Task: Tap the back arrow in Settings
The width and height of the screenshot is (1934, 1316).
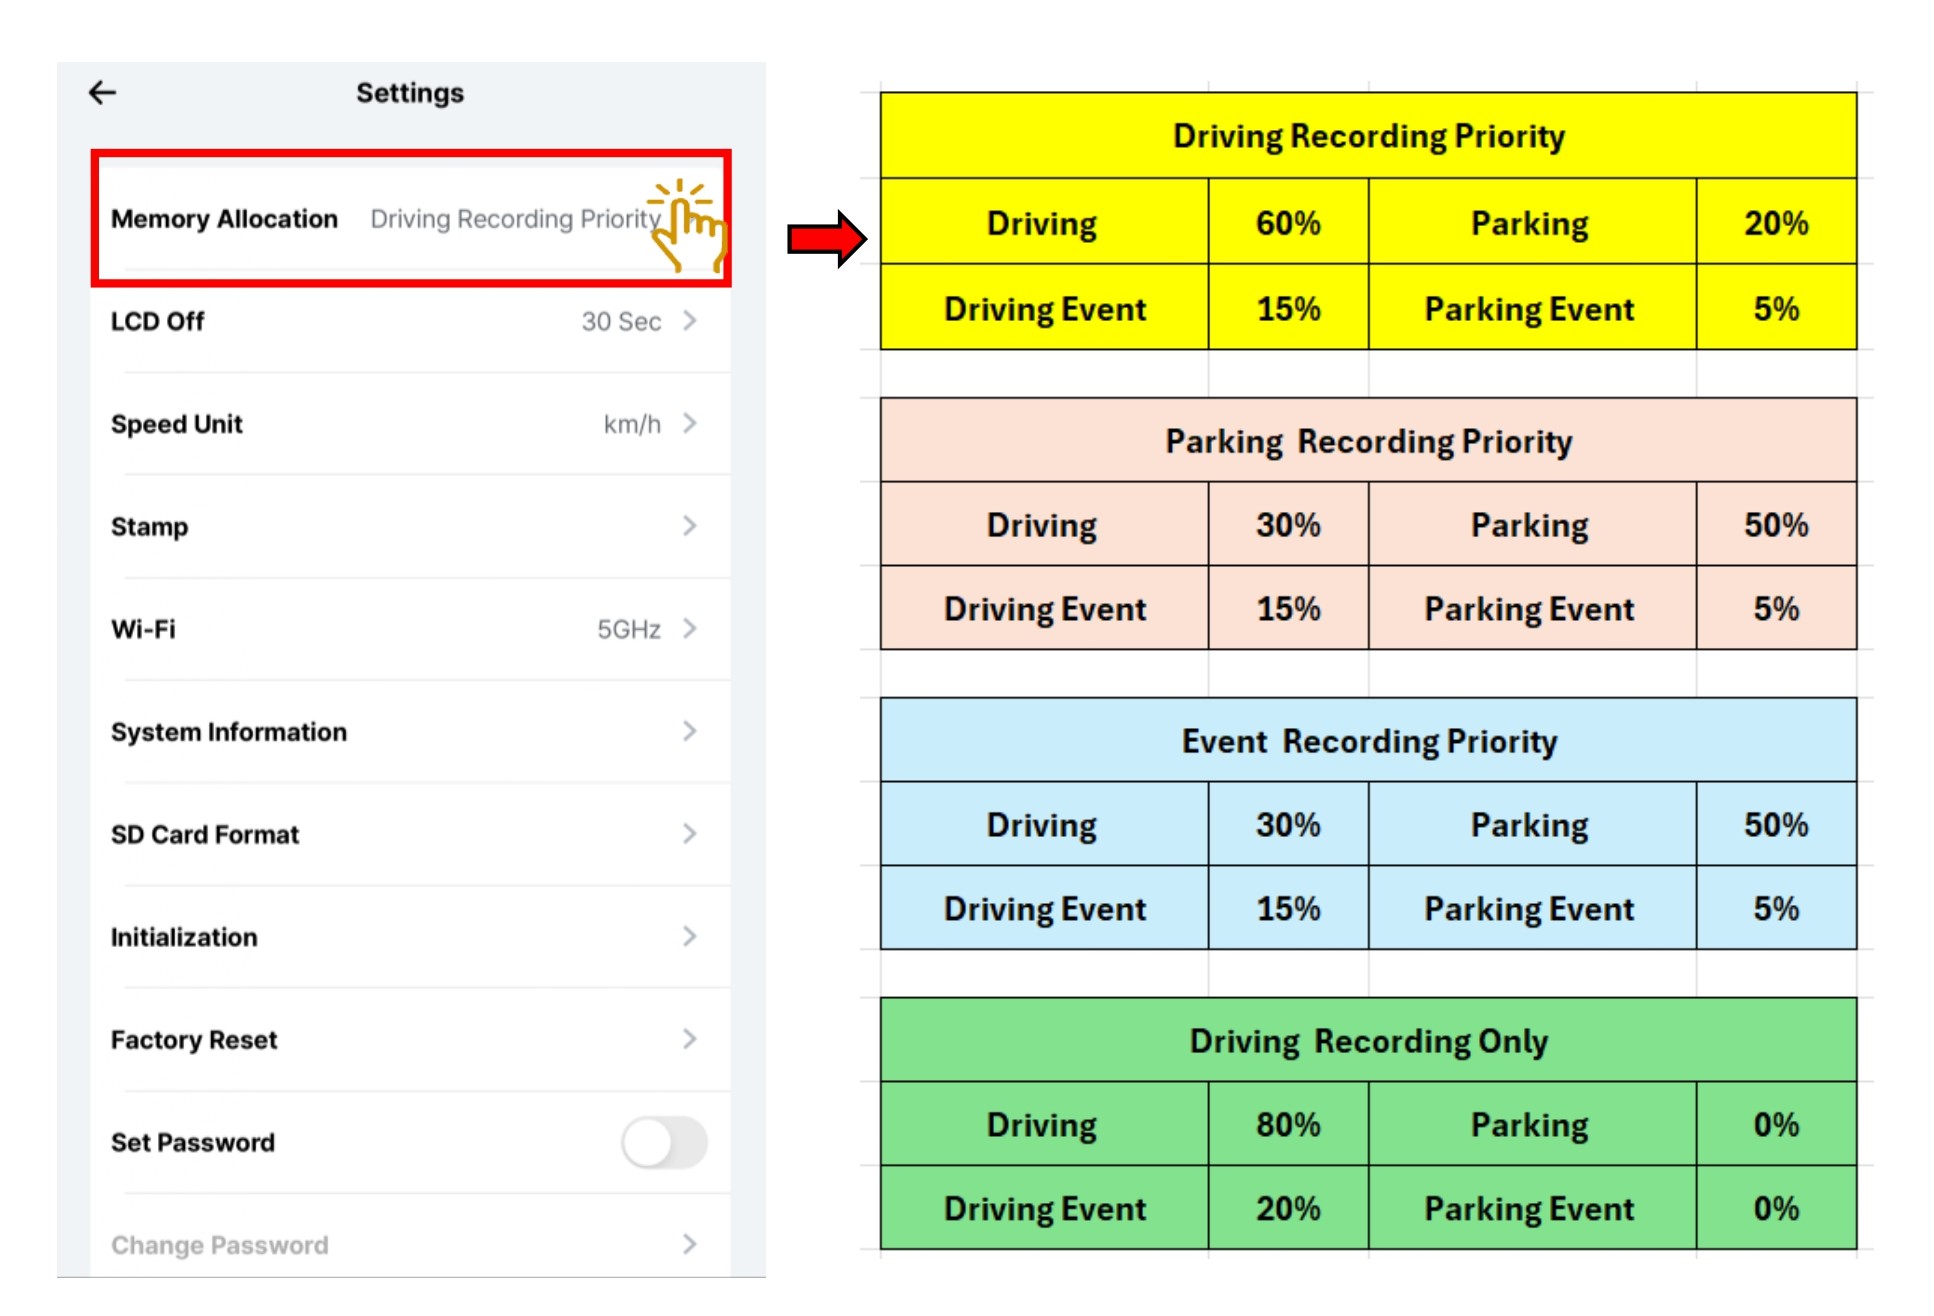Action: [x=103, y=93]
